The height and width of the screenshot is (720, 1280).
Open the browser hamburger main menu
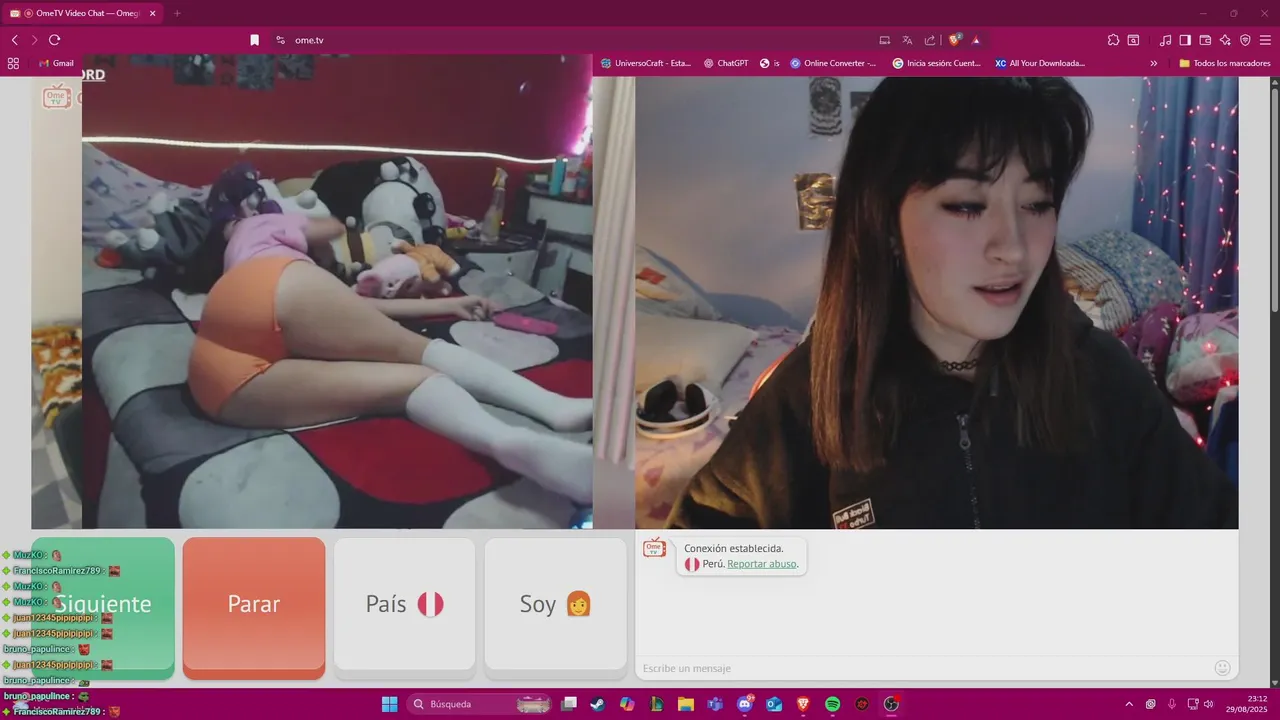coord(1265,40)
